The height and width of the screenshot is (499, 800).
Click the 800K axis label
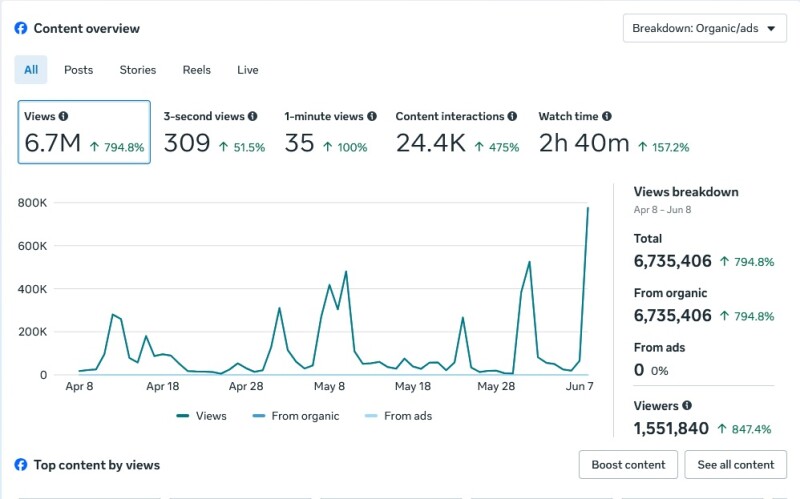tap(32, 203)
